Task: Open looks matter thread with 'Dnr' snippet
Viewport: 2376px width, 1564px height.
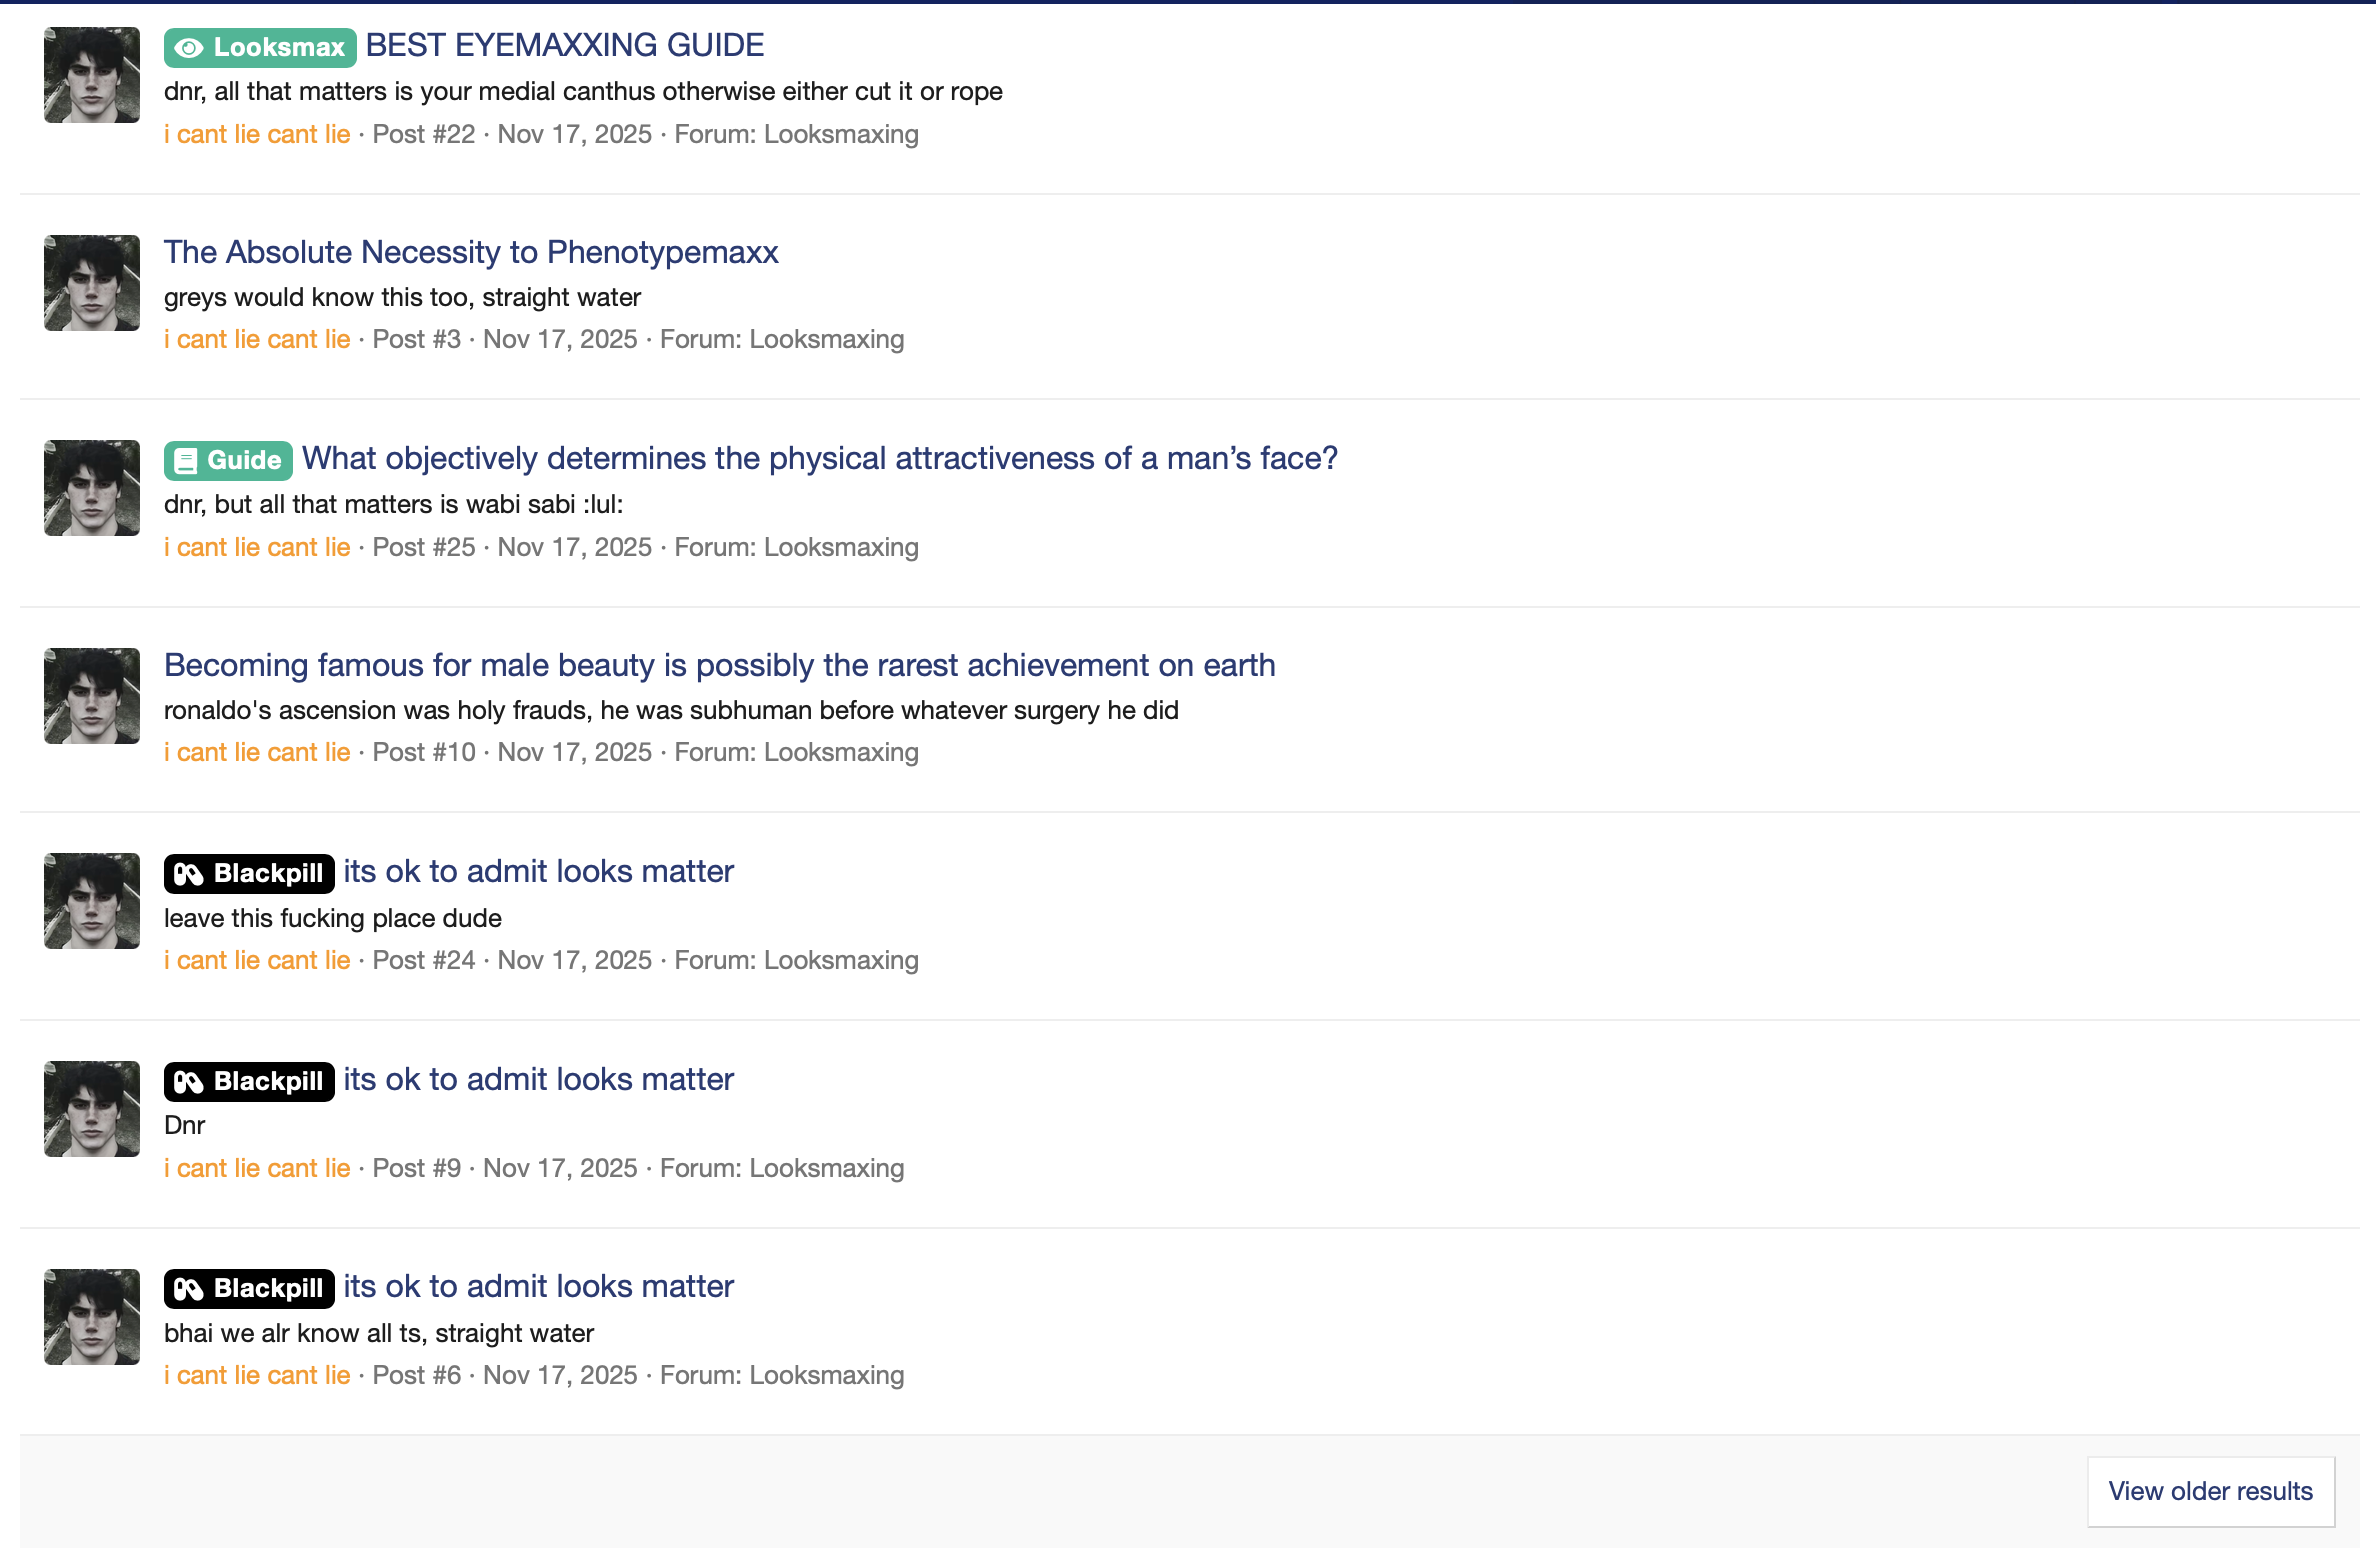Action: [538, 1079]
